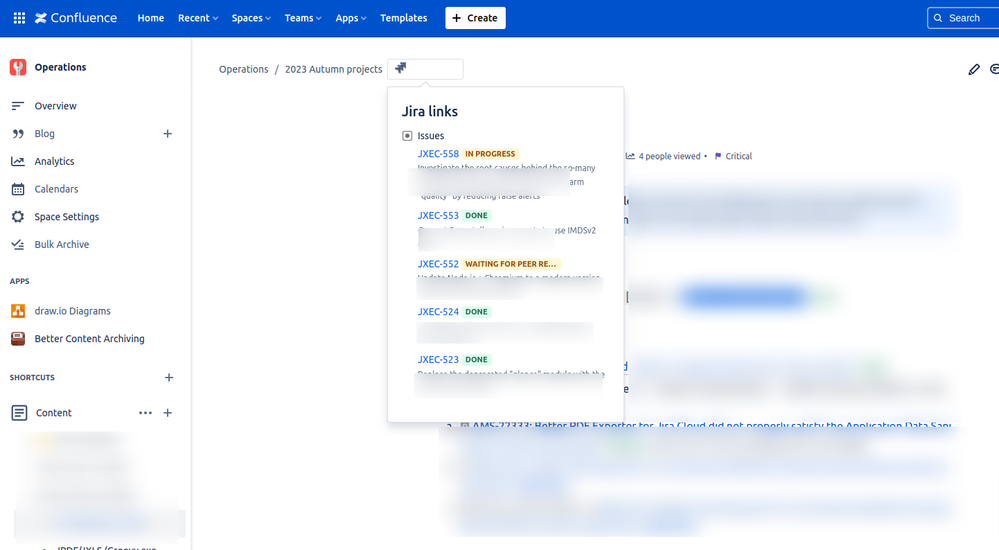
Task: Open the Operations space title
Action: coord(61,67)
